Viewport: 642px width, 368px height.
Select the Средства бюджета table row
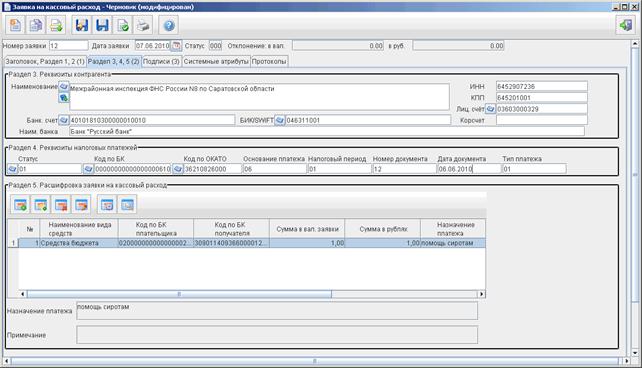click(247, 243)
